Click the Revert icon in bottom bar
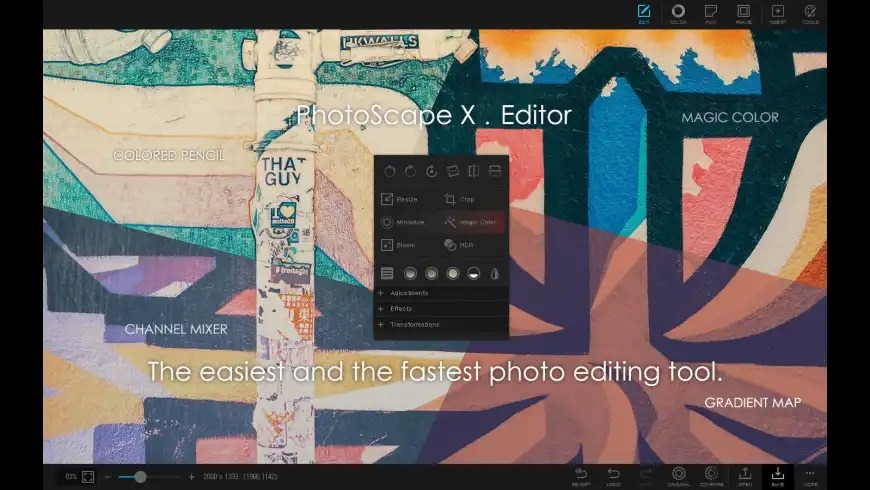 pyautogui.click(x=581, y=477)
